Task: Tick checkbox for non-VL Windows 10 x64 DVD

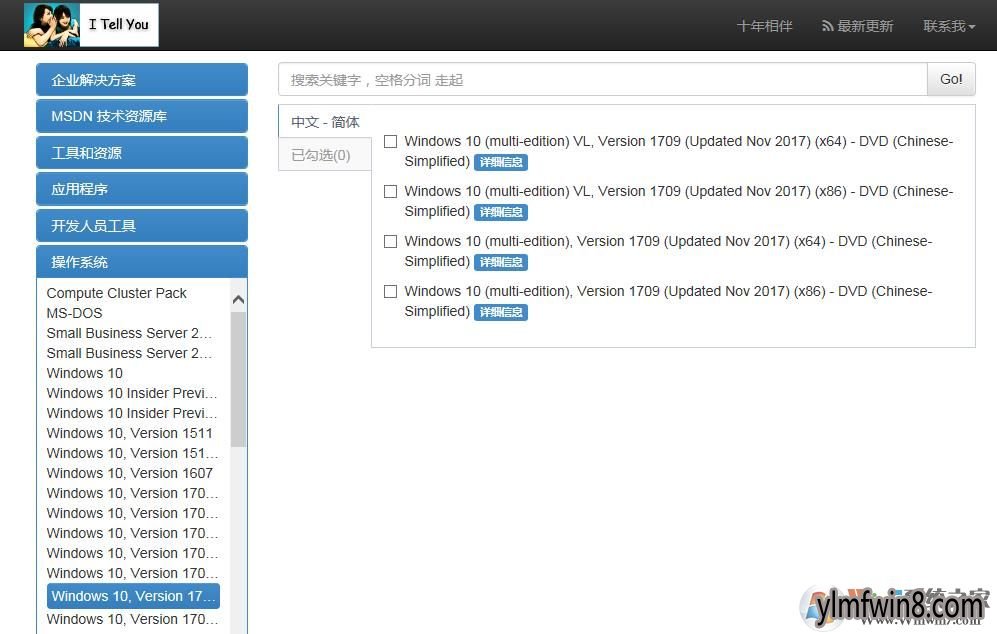Action: point(390,242)
